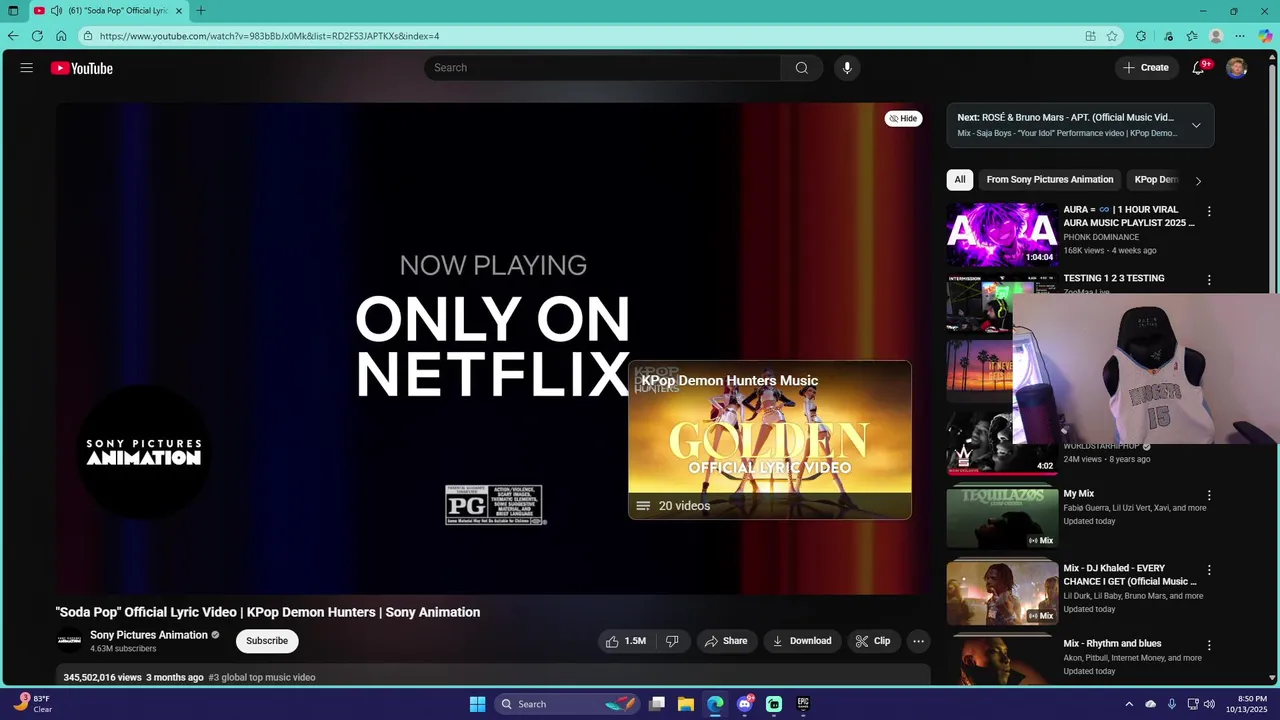Open the split screen app icon
The height and width of the screenshot is (720, 1280).
click(1090, 36)
